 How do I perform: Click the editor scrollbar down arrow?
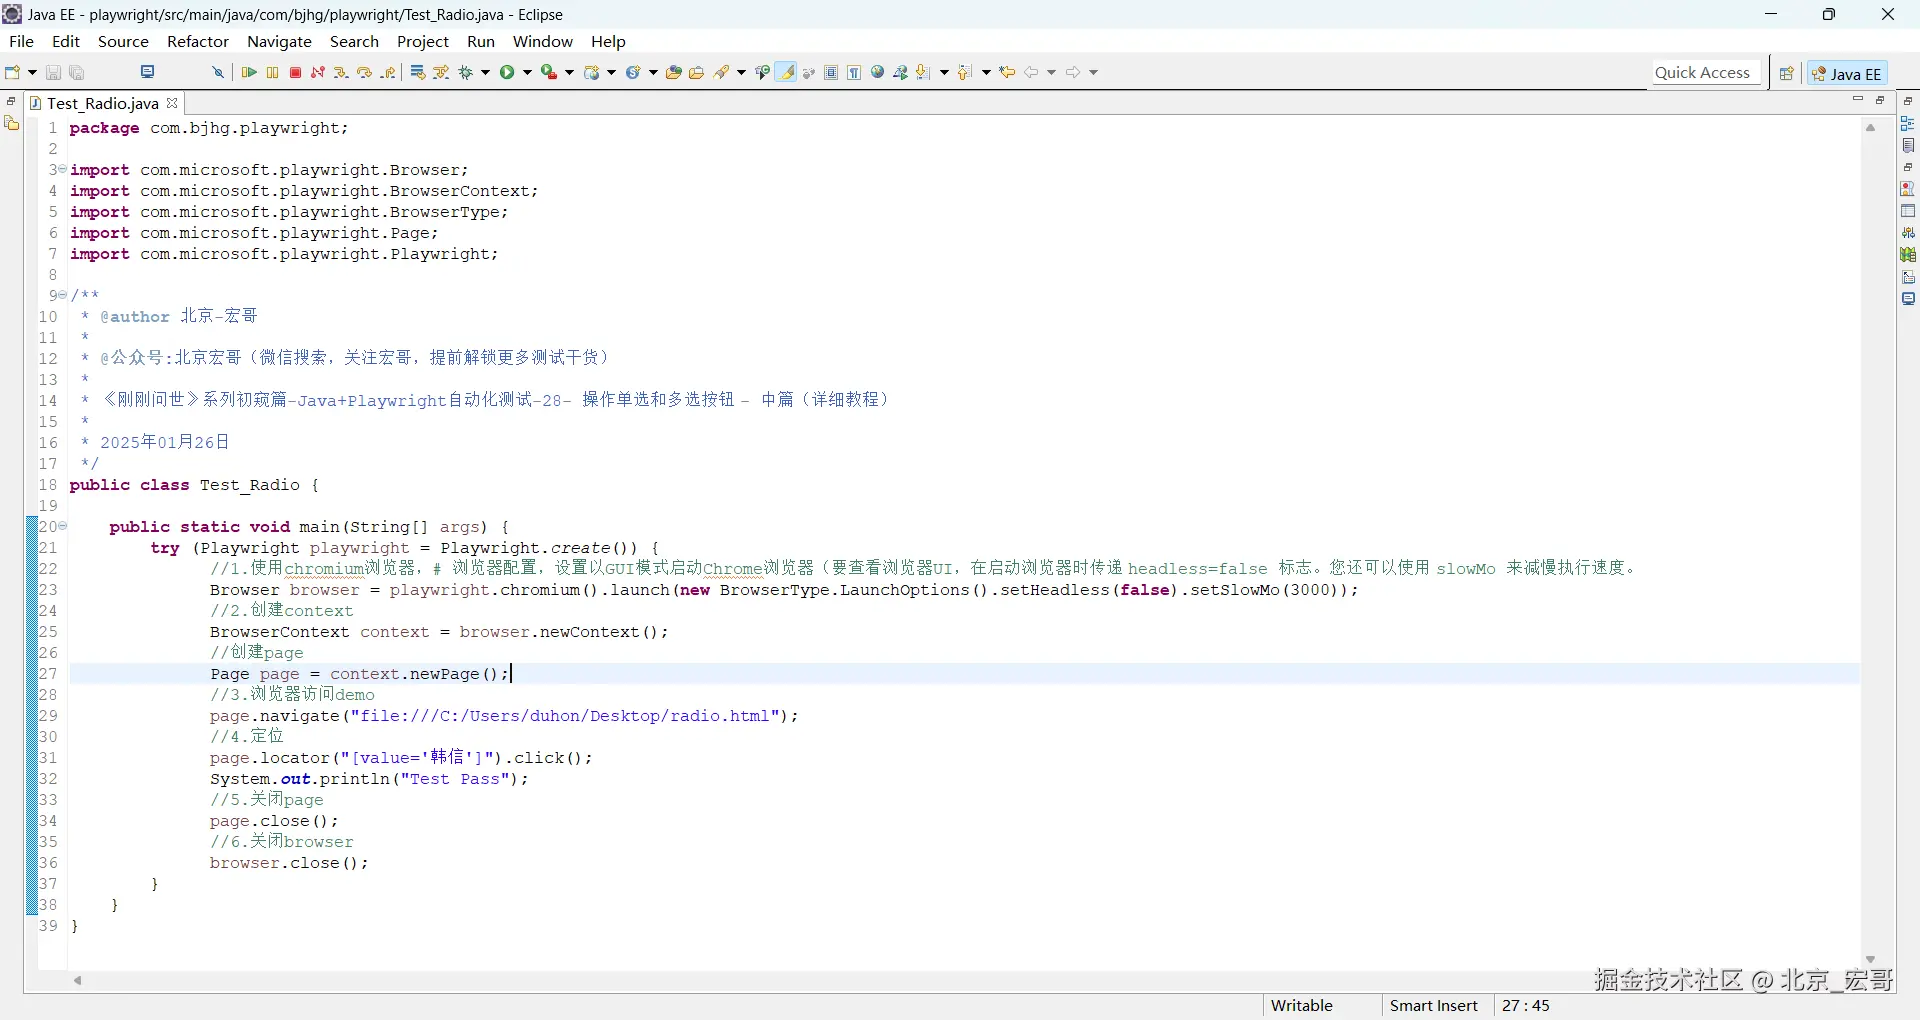(1870, 959)
